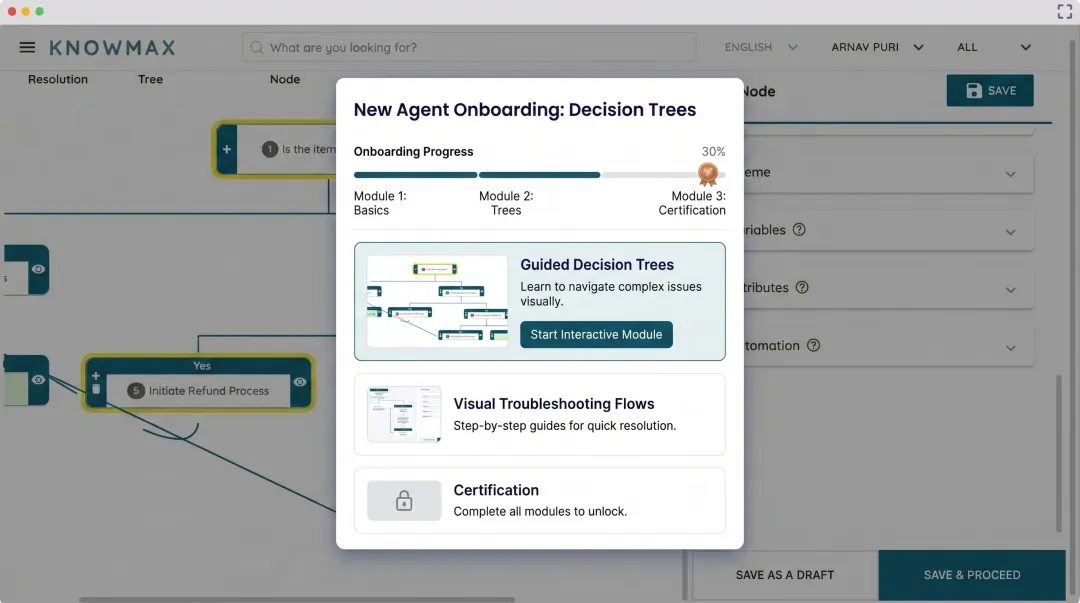Click 'Onboarding Progress' label
Viewport: 1080px width, 603px height.
point(413,152)
